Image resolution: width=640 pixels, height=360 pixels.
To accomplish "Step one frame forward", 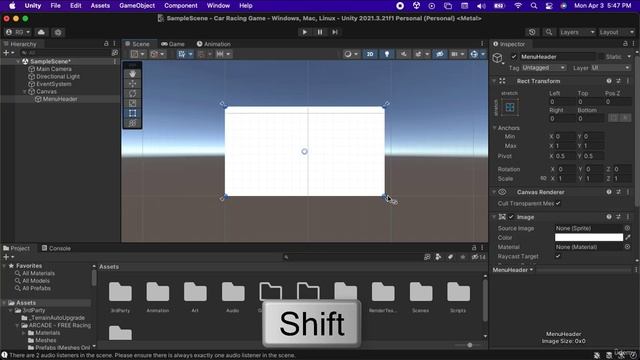I will [x=335, y=32].
